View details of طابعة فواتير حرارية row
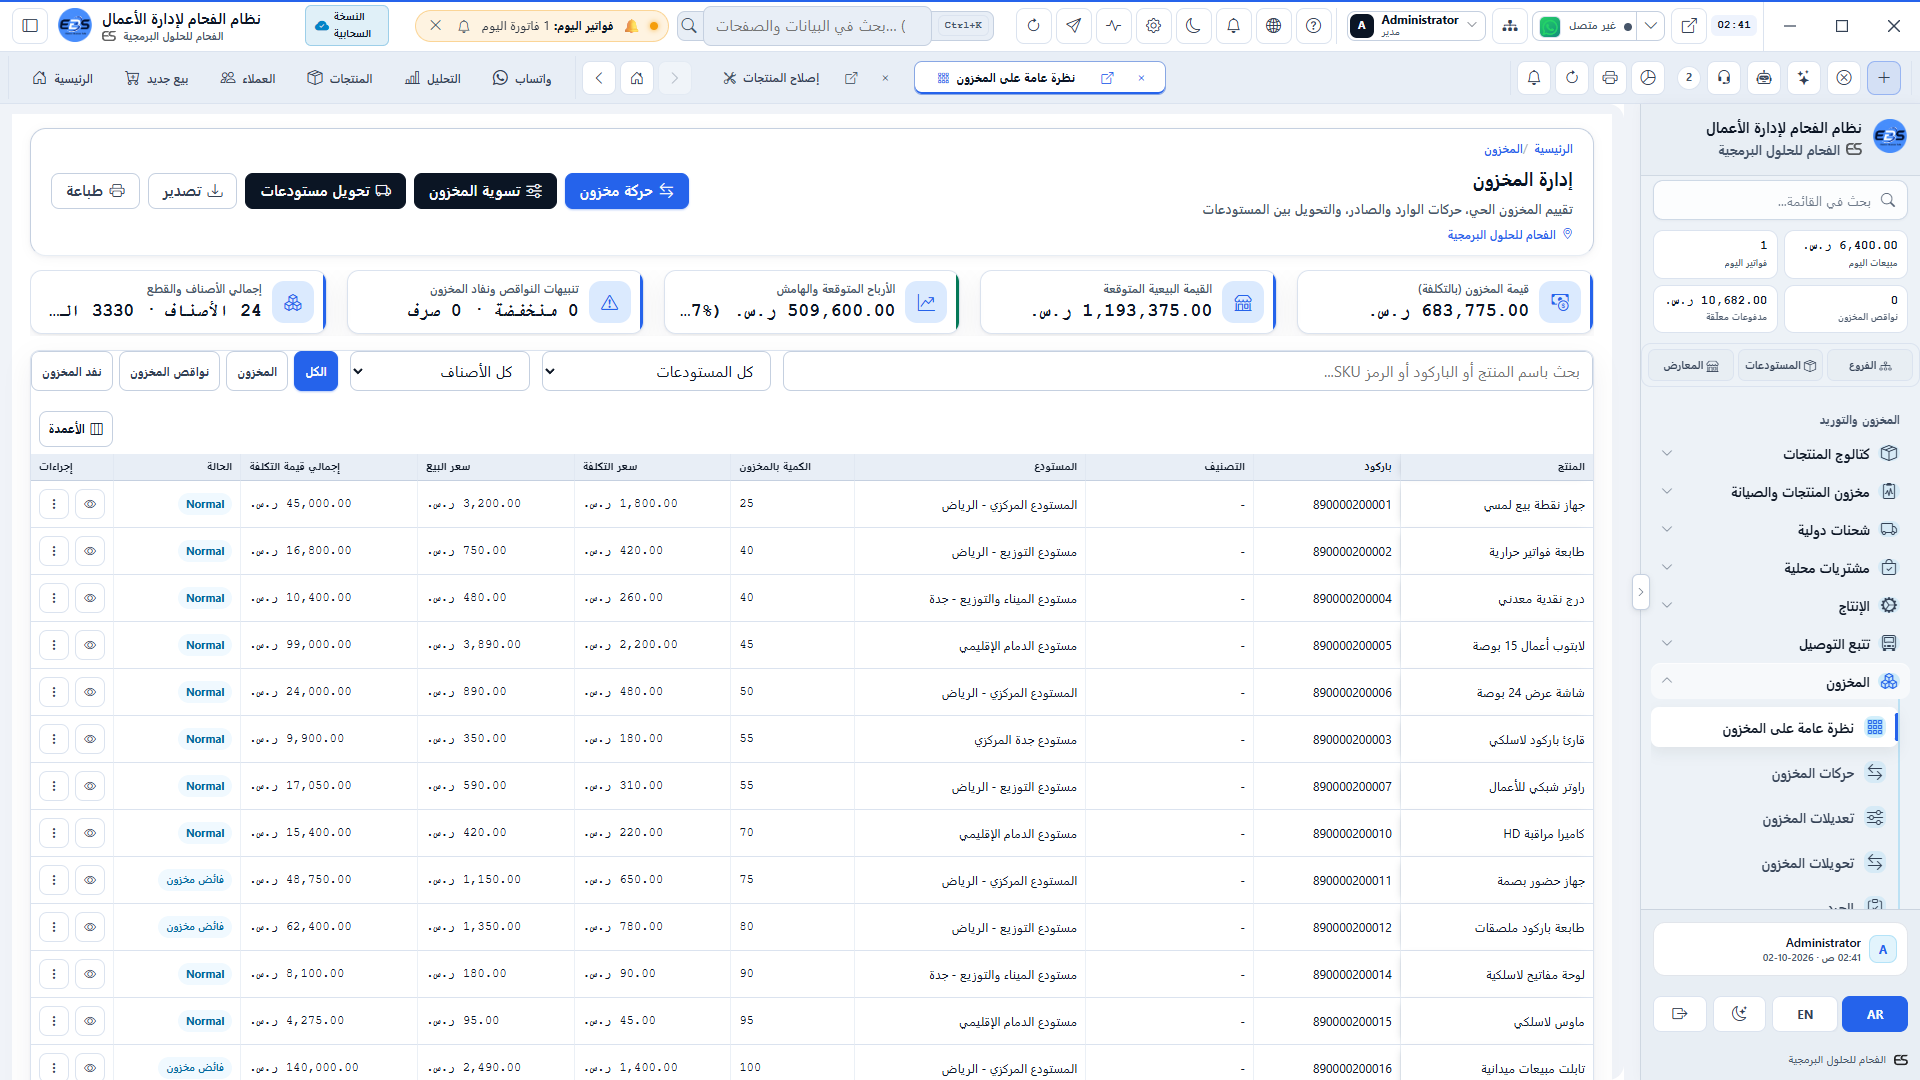The image size is (1920, 1080). coord(90,551)
